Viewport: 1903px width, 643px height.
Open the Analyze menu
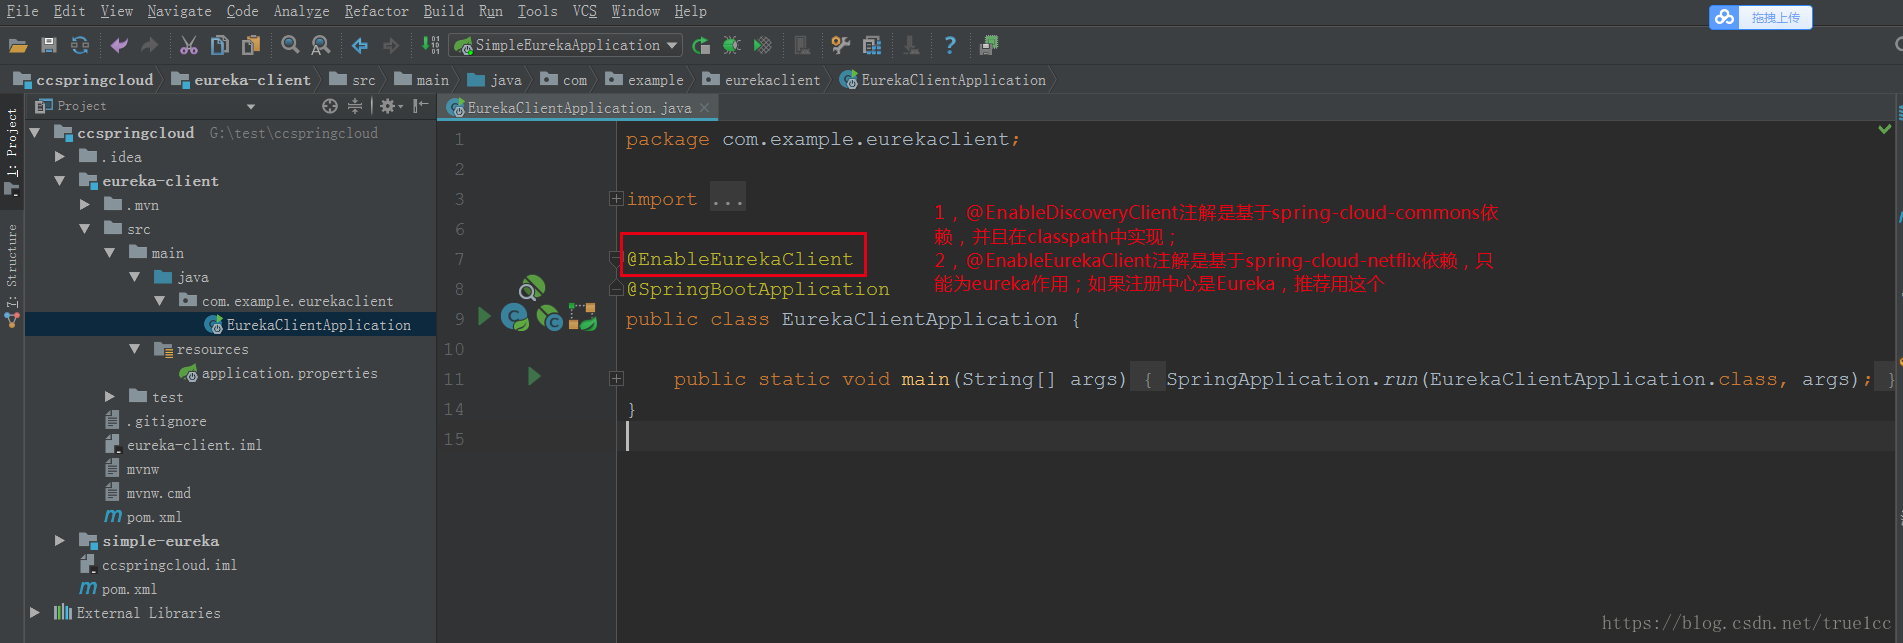point(301,11)
